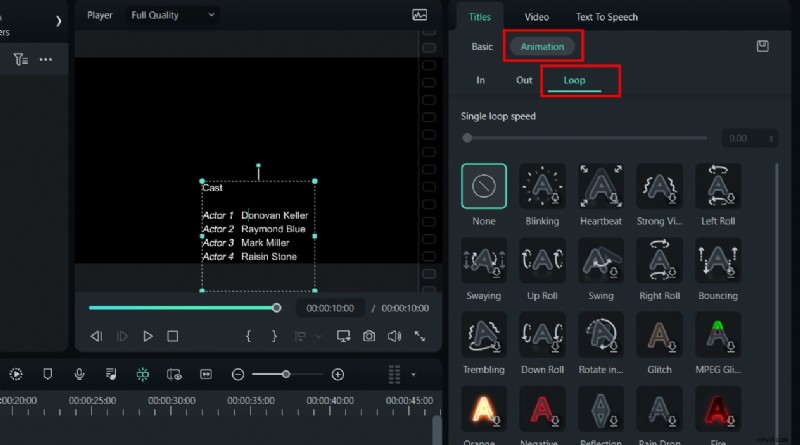Expand the filter options ellipsis menu
Screen dimensions: 800x445
(x=46, y=59)
